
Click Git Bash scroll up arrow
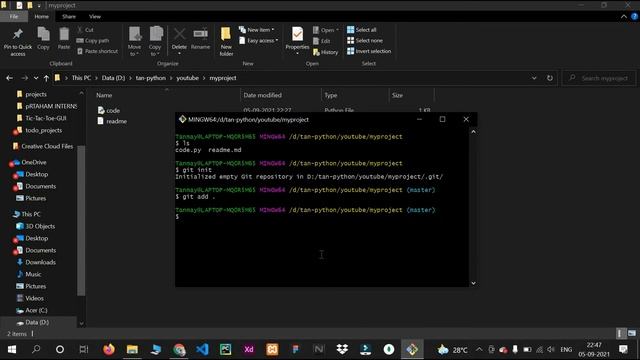473,131
